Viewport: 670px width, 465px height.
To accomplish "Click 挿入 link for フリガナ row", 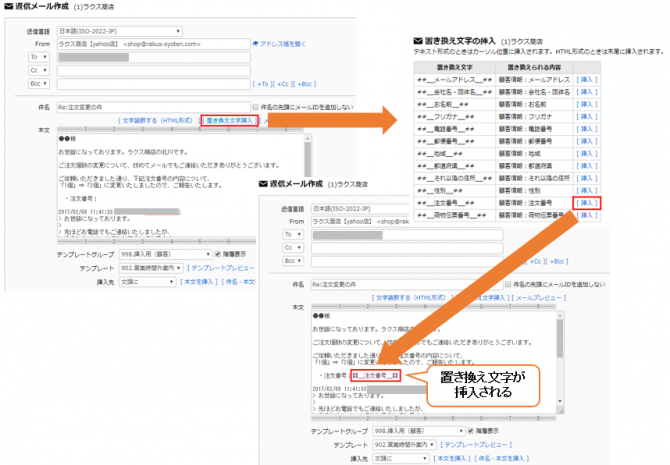I will coord(587,117).
